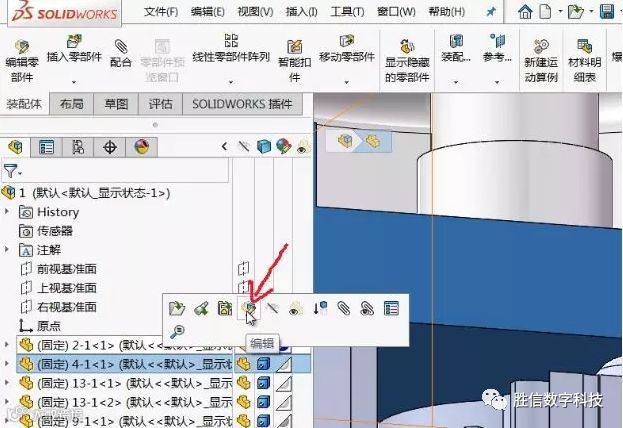Image resolution: width=623 pixels, height=428 pixels.
Task: Click the Edit Component ribbon button
Action: 22,61
